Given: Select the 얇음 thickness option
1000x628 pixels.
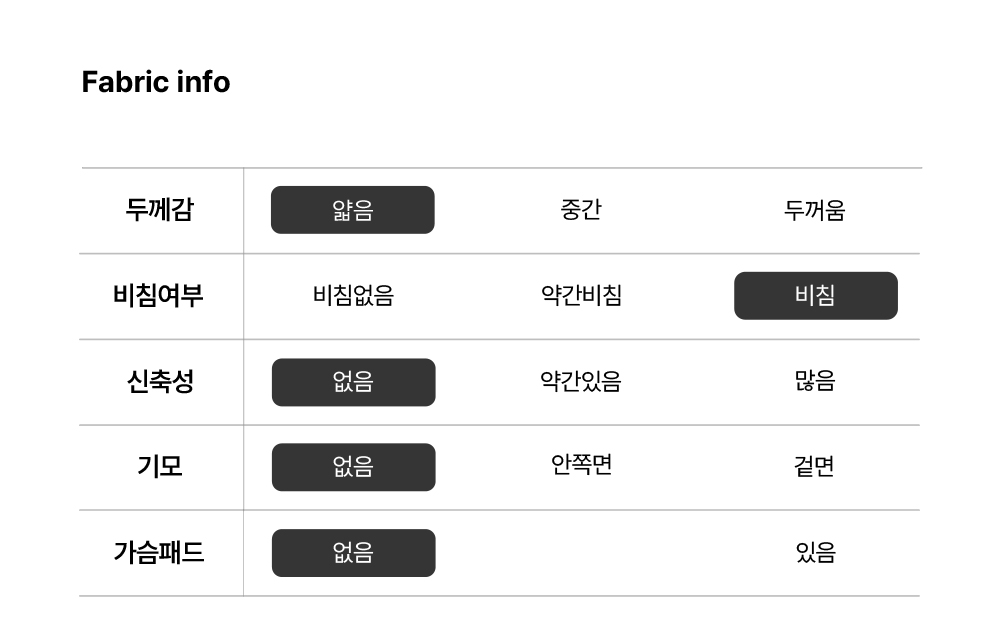Looking at the screenshot, I should (x=353, y=210).
